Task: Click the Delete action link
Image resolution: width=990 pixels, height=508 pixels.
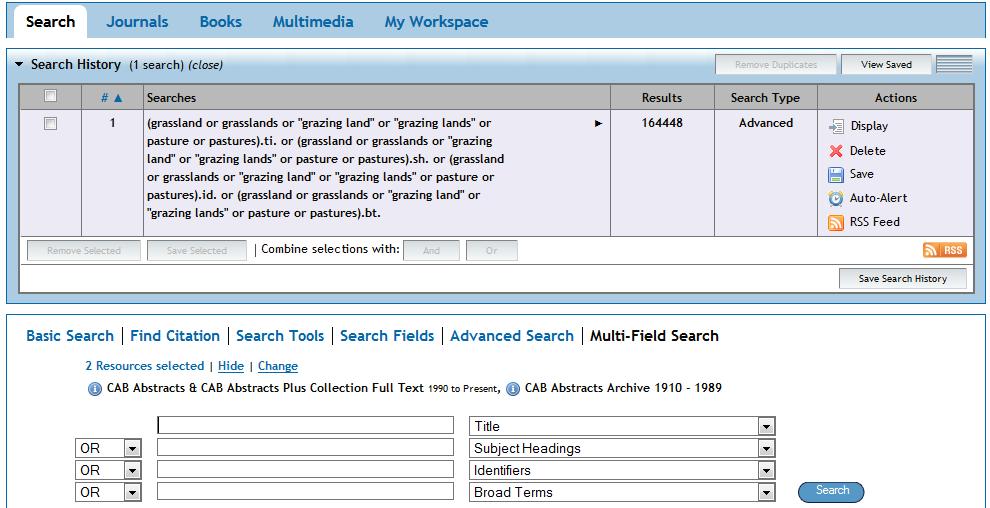Action: (x=868, y=151)
